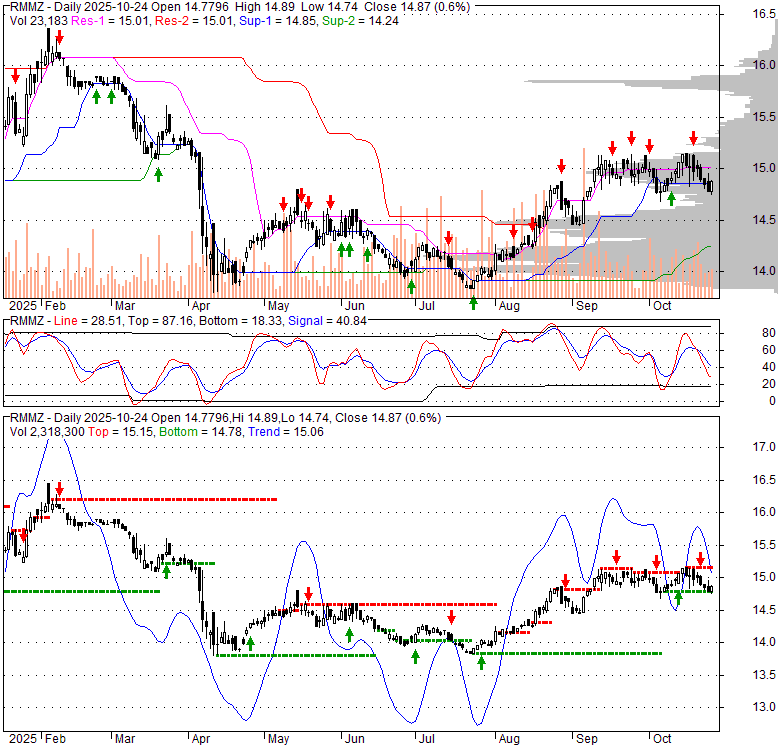The height and width of the screenshot is (745, 780).
Task: Select the Sup-2 = 14.24 legend entry
Action: (x=360, y=21)
